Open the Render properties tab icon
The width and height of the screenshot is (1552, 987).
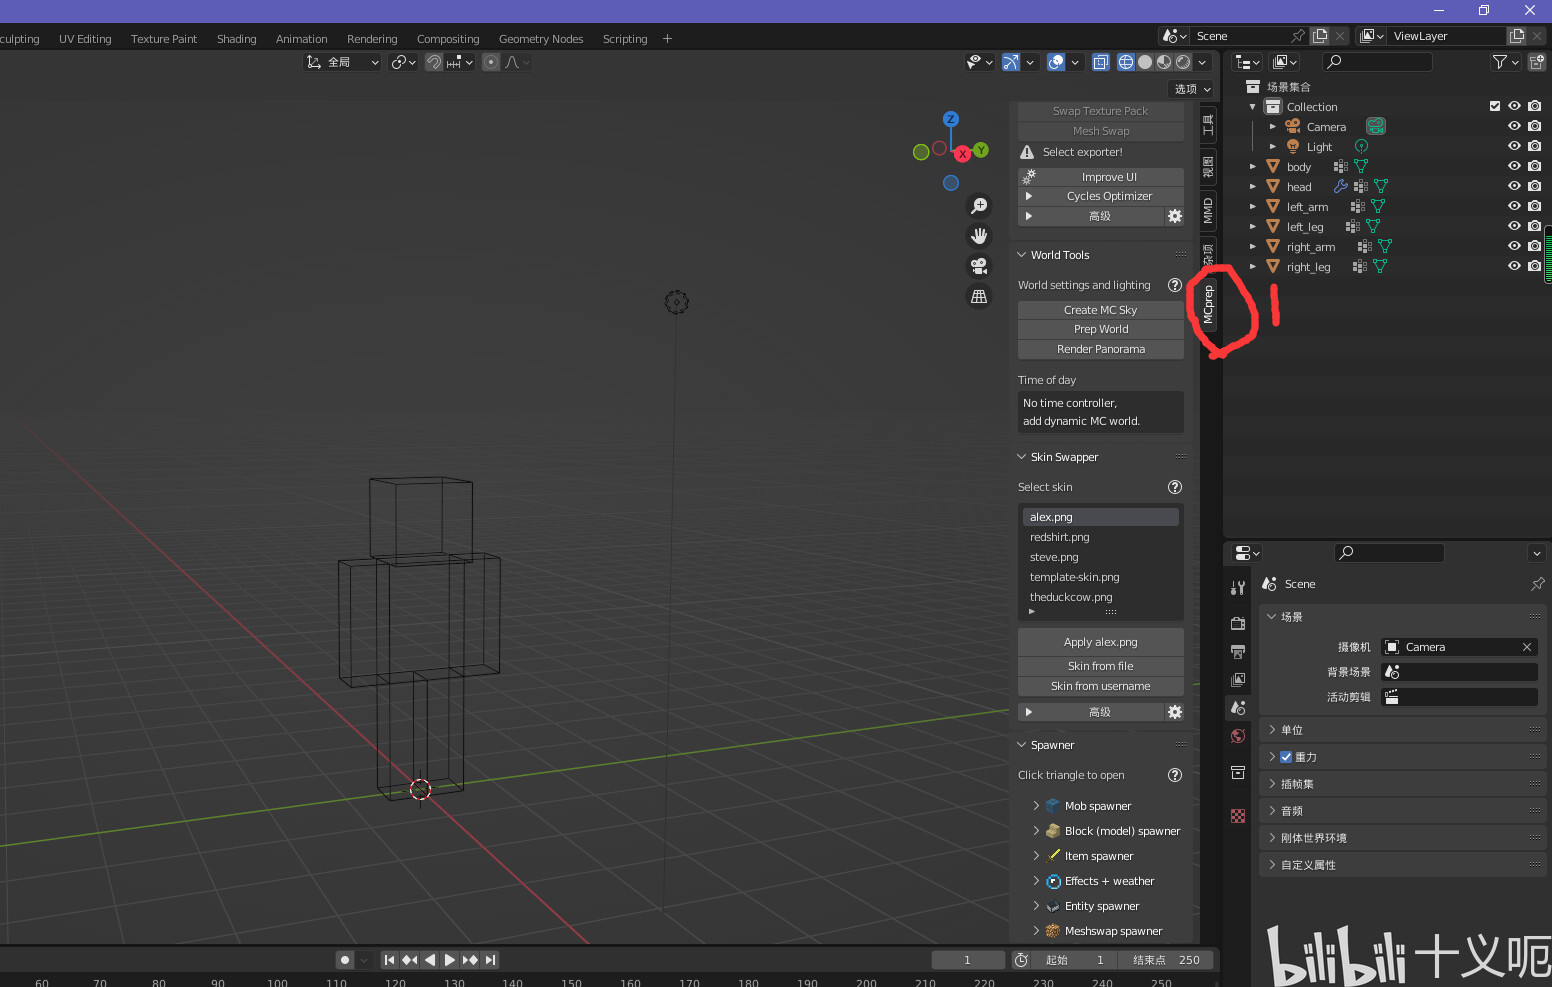tap(1238, 623)
